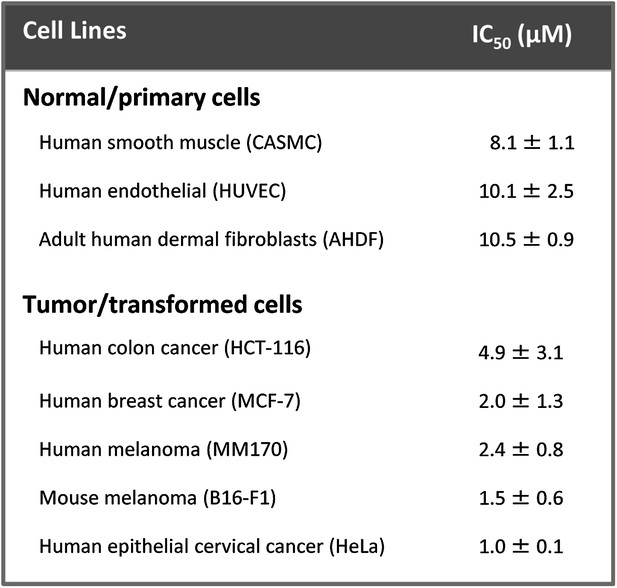This screenshot has height=588, width=617.
Task: Click the Human melanoma (MM170) label
Action: (164, 450)
